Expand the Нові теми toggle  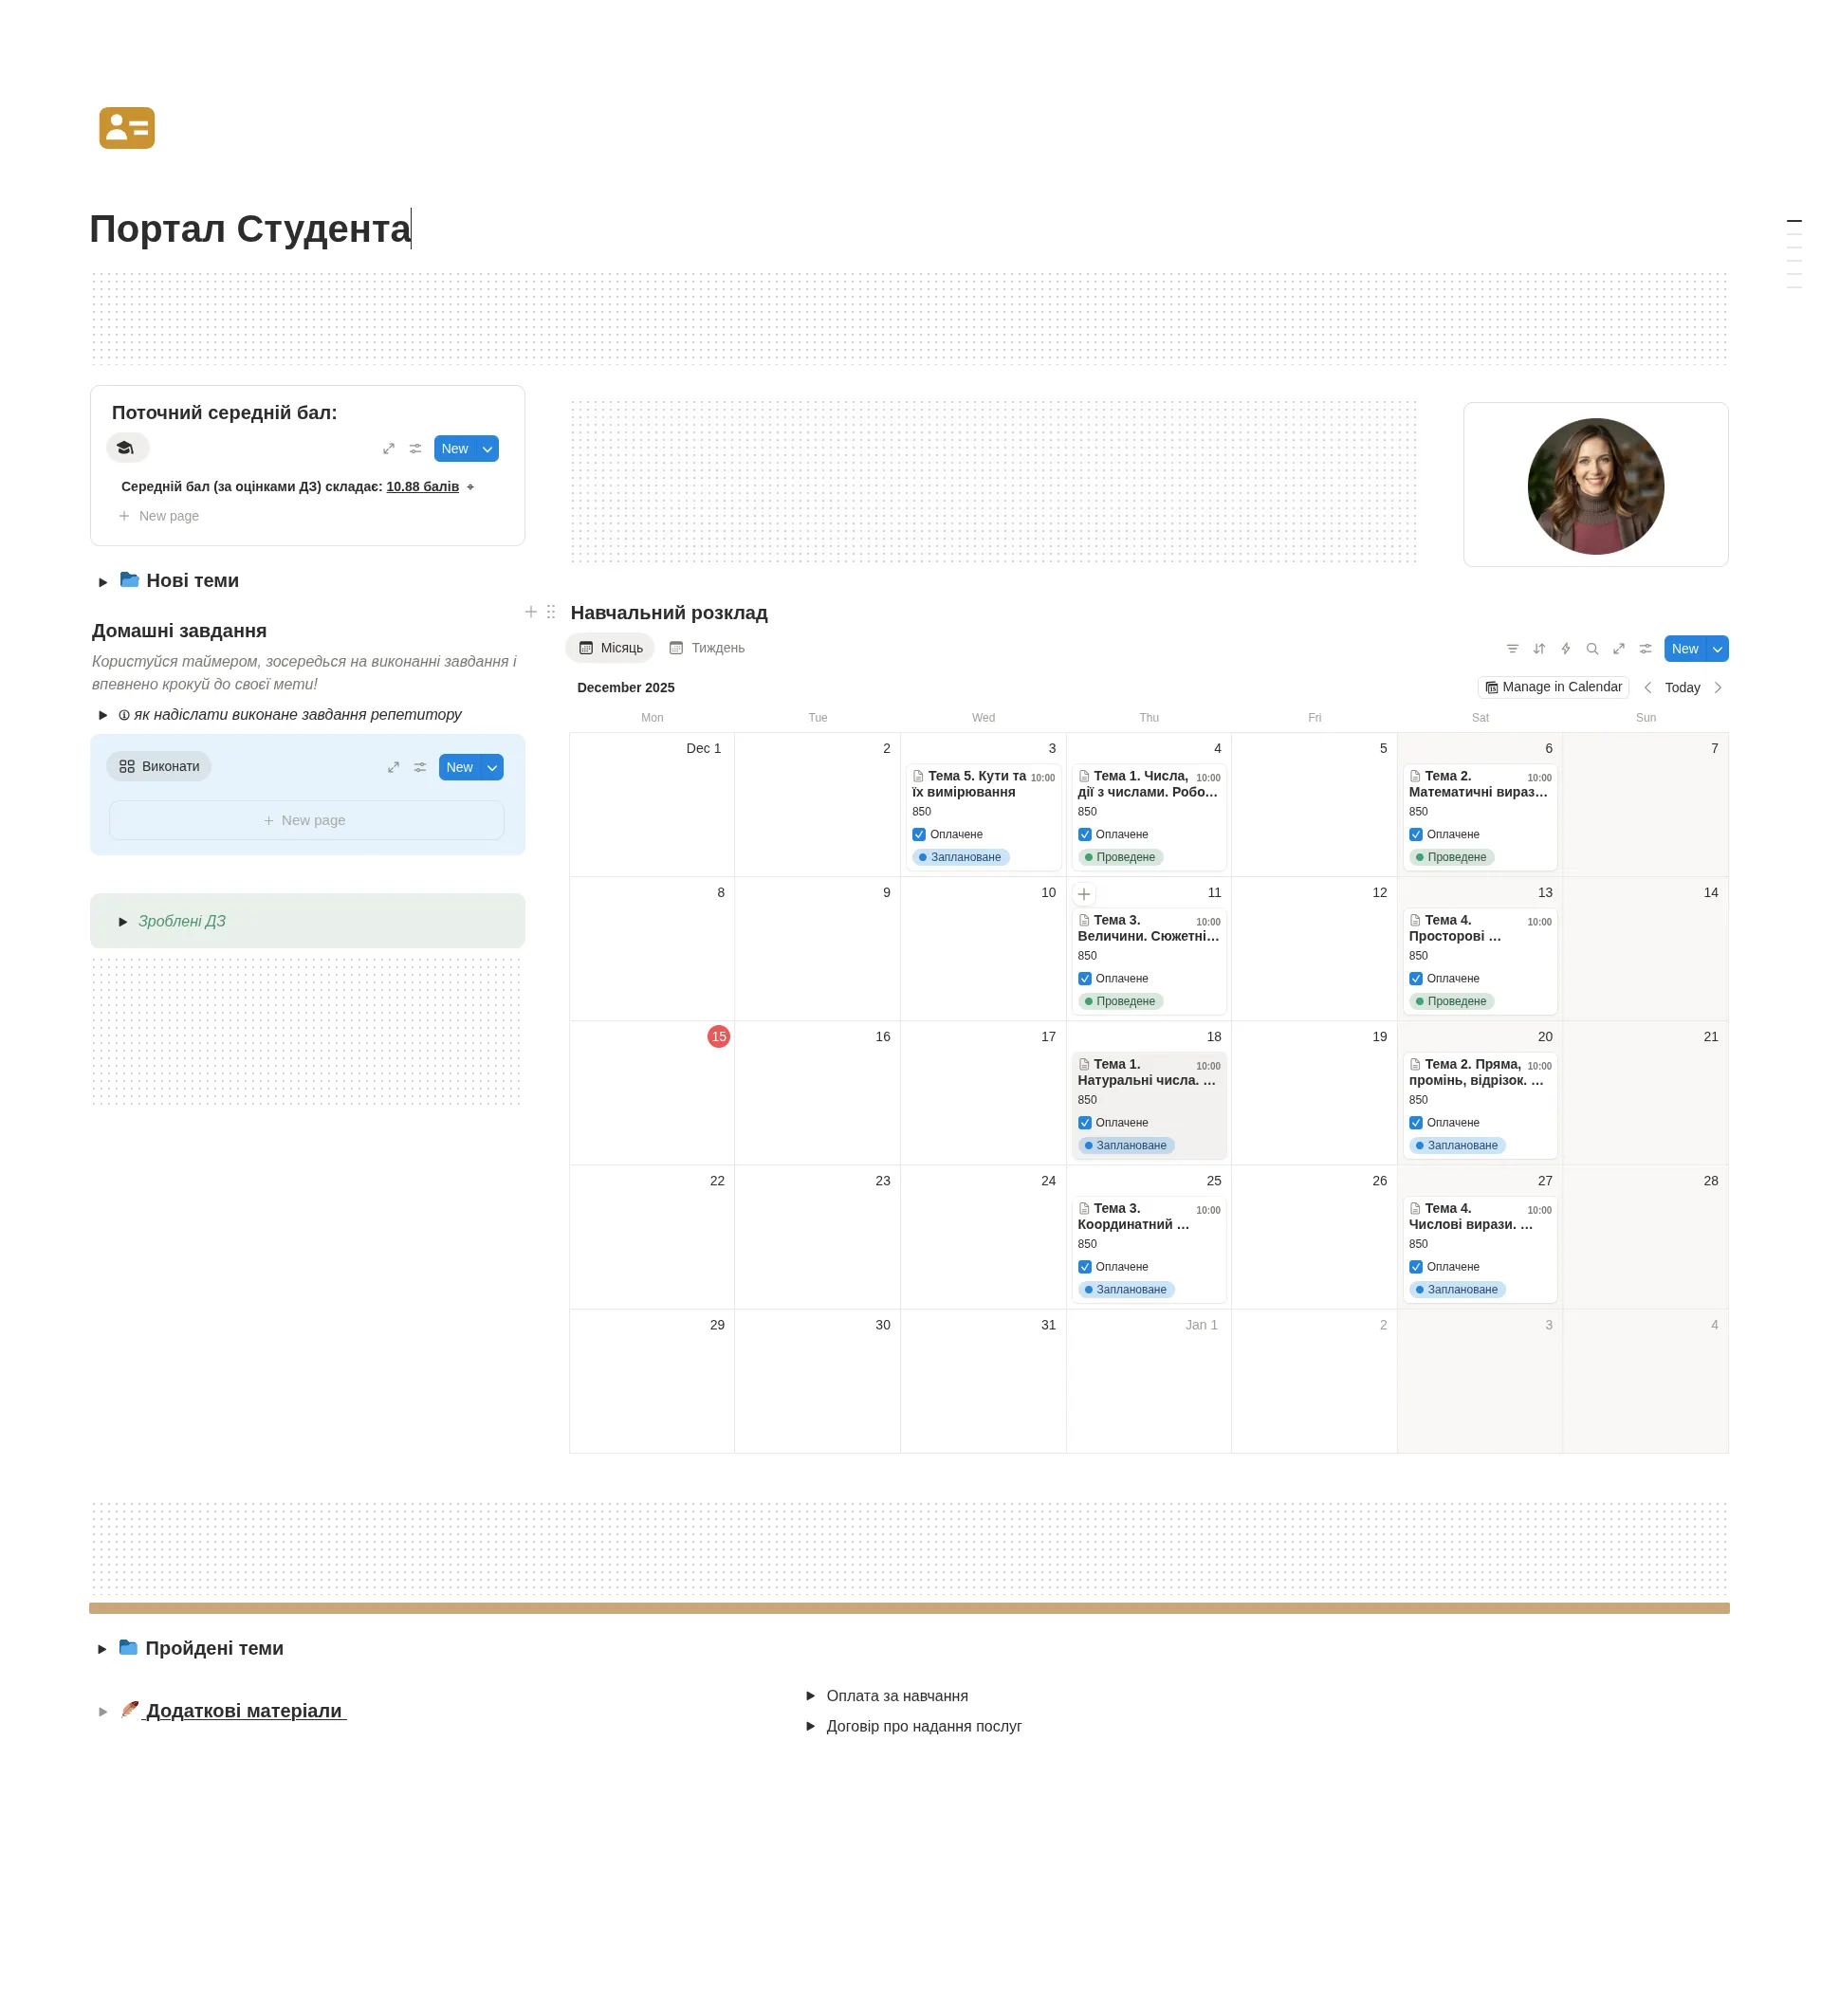103,582
